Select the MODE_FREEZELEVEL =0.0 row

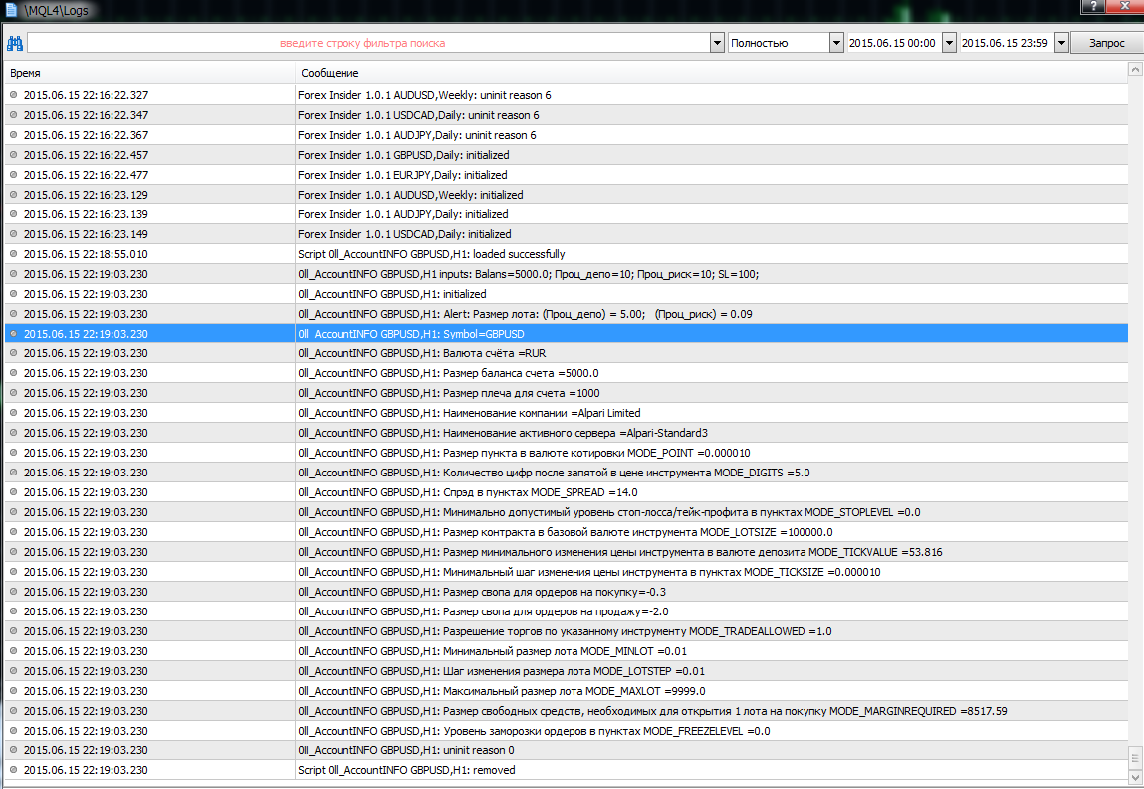point(566,731)
